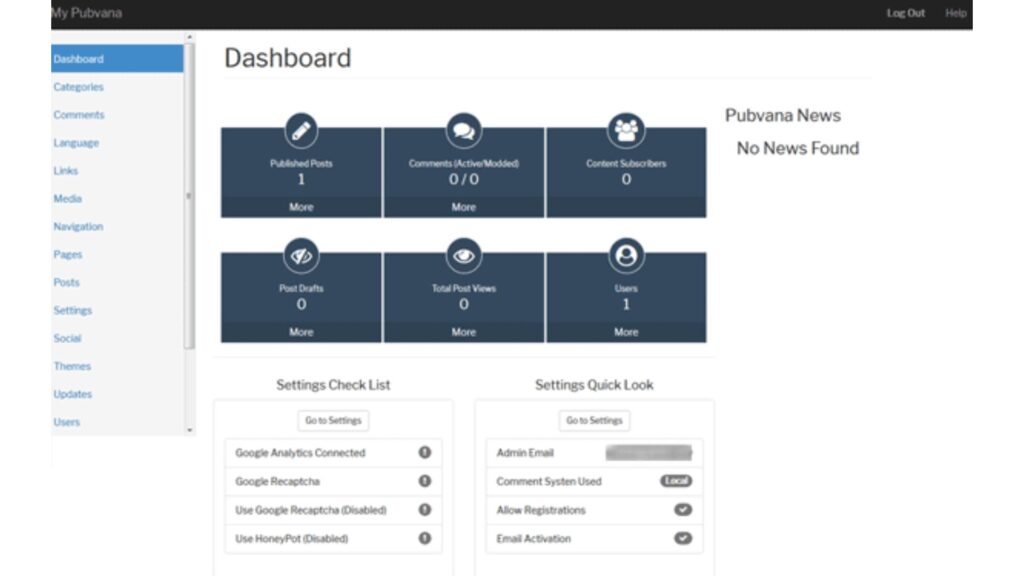Click Go to Settings under Settings Check List
Viewport: 1024px width, 576px height.
pyautogui.click(x=333, y=421)
